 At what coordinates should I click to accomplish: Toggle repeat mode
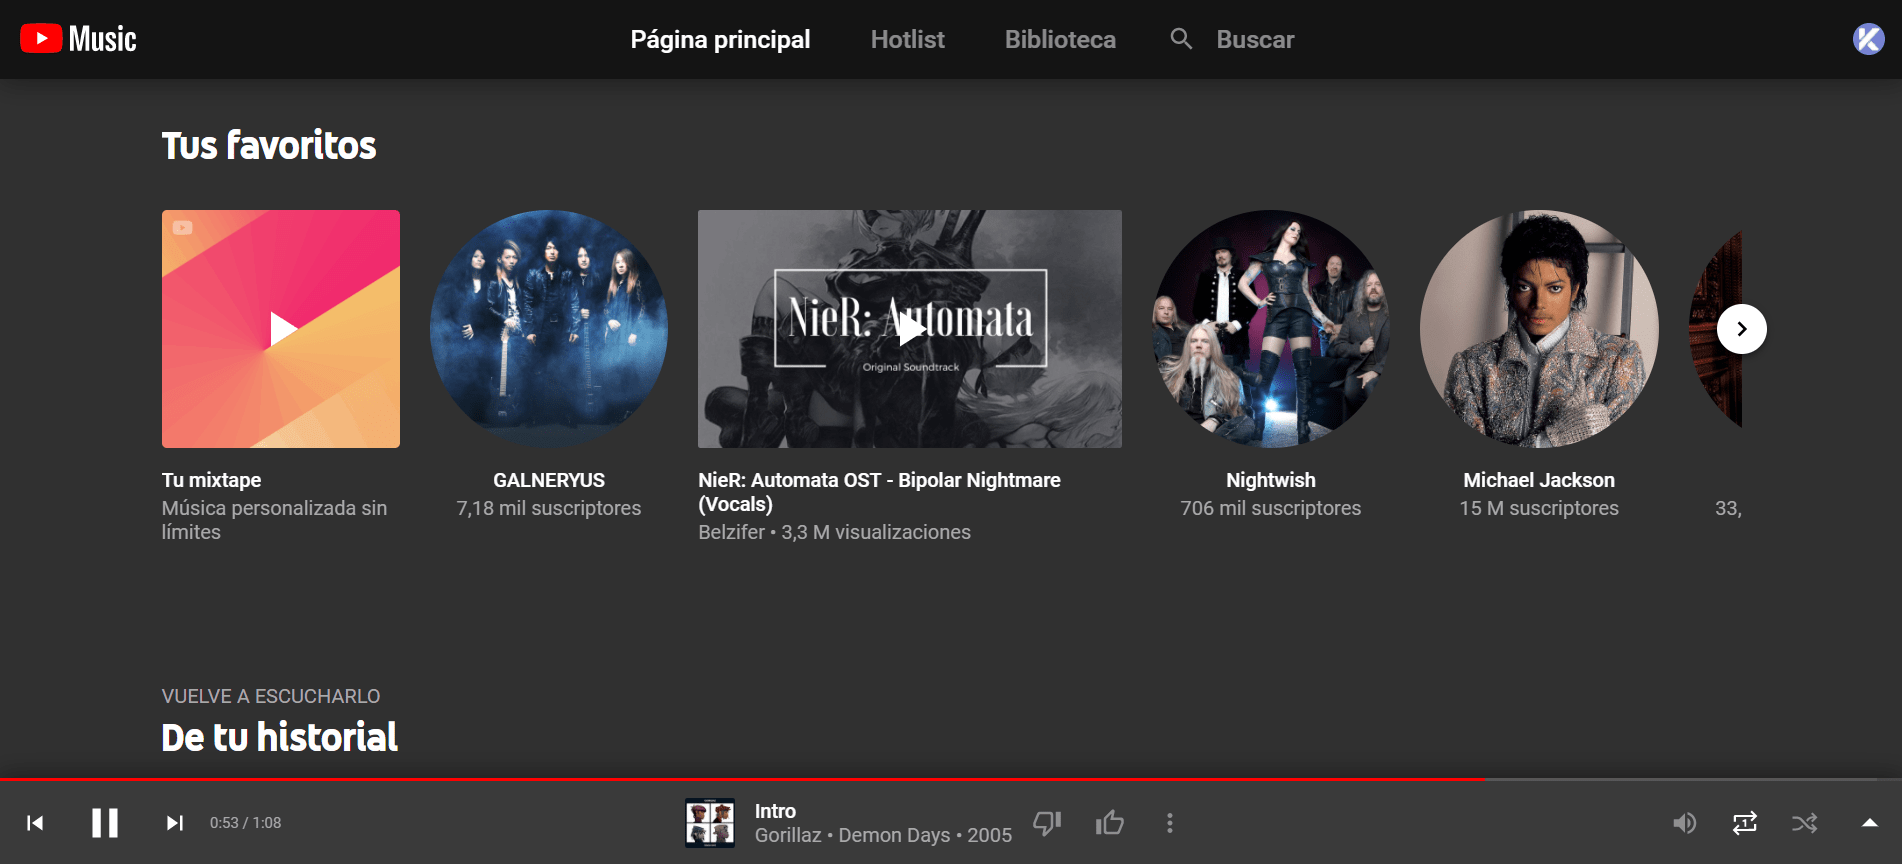point(1745,823)
